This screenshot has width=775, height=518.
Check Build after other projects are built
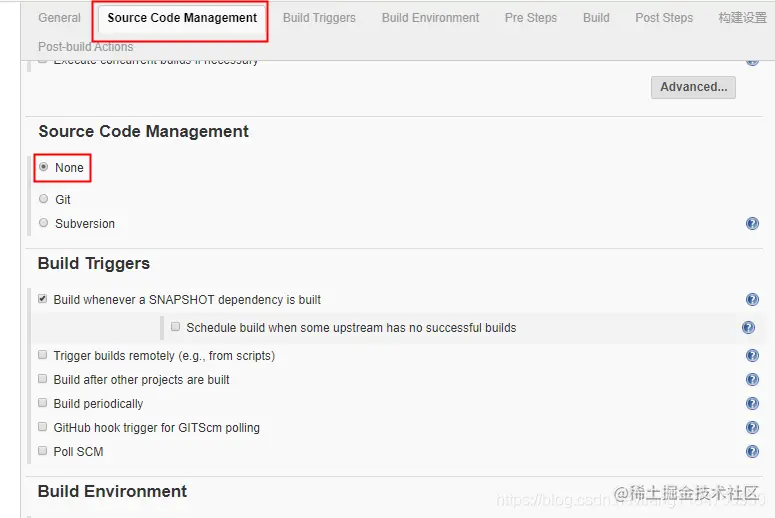[x=43, y=379]
